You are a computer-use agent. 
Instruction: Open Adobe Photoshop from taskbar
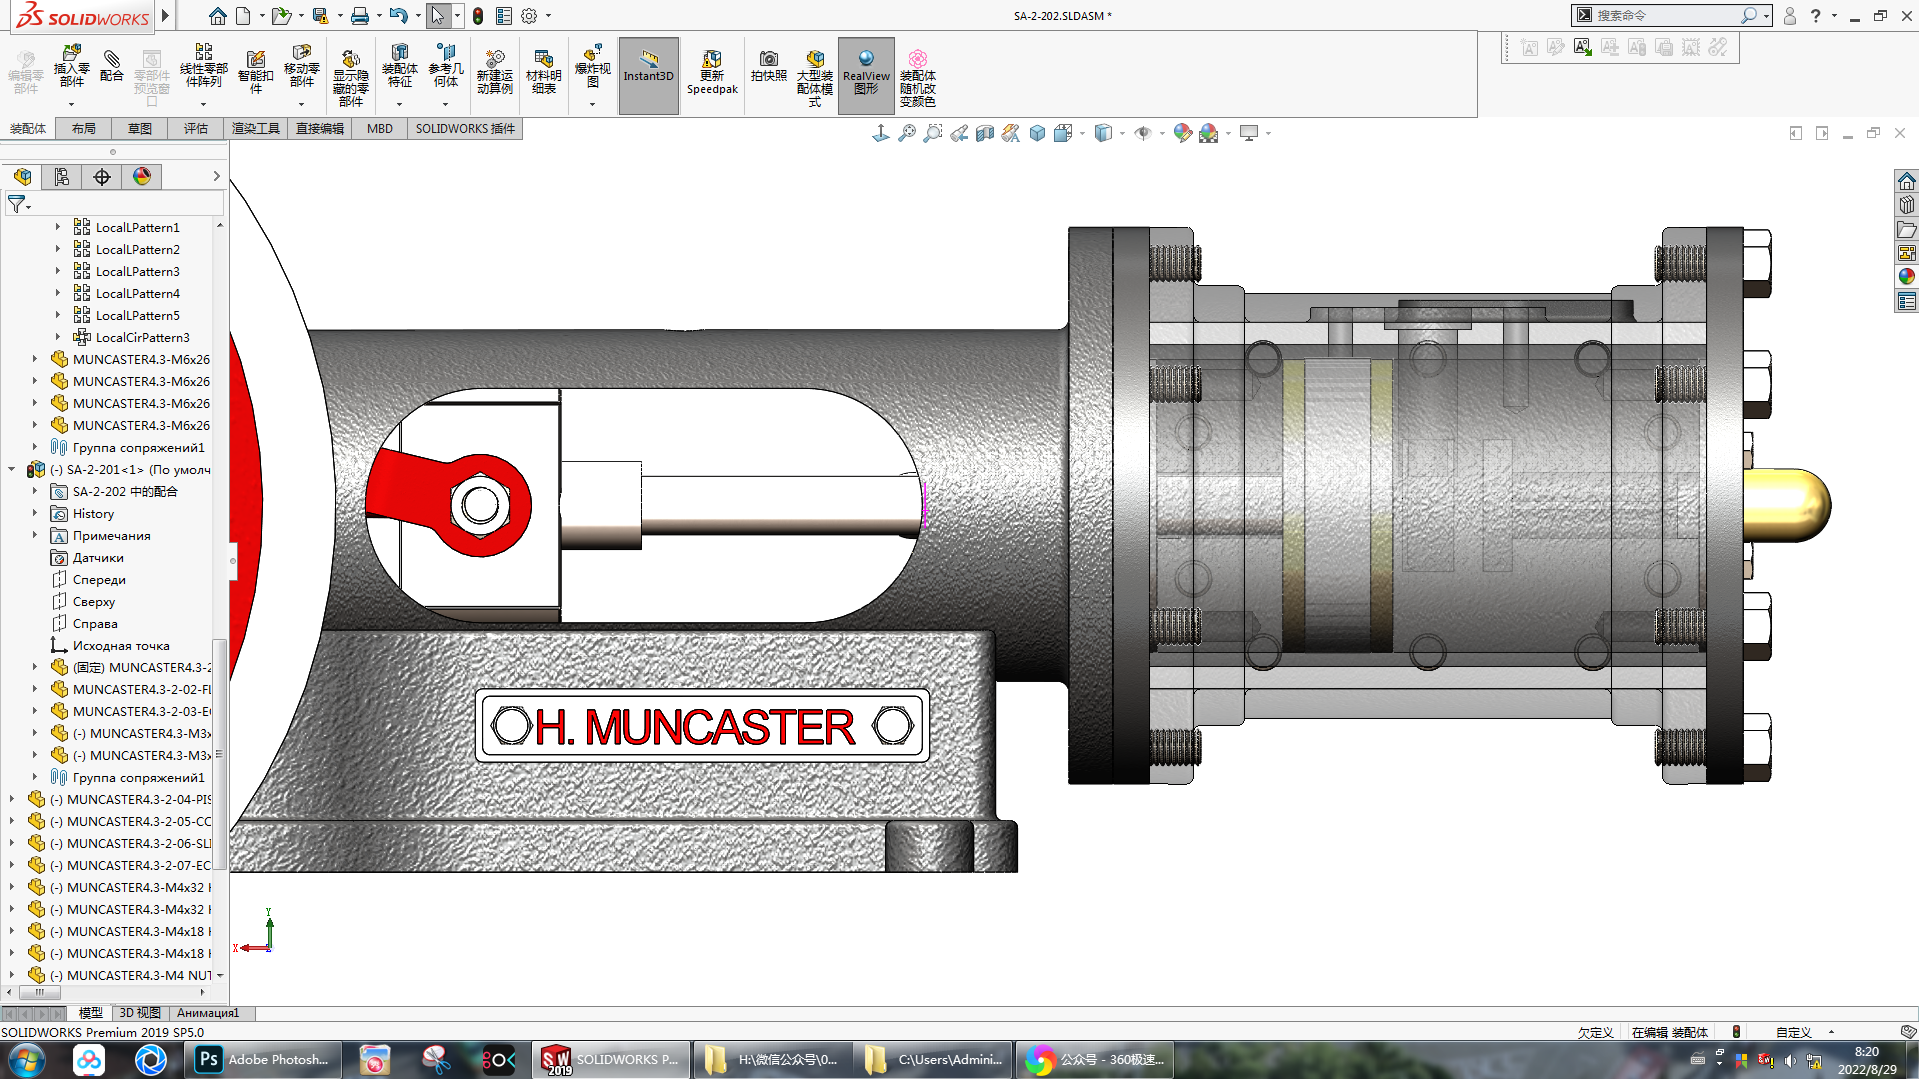(x=263, y=1060)
